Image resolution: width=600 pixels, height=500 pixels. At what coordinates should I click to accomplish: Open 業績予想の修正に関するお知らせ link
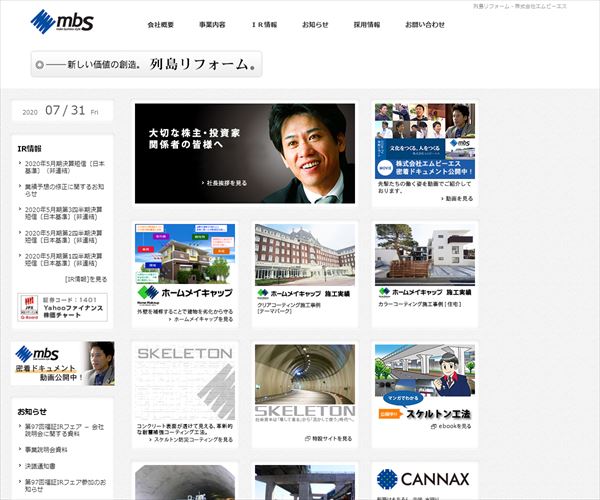[x=64, y=190]
